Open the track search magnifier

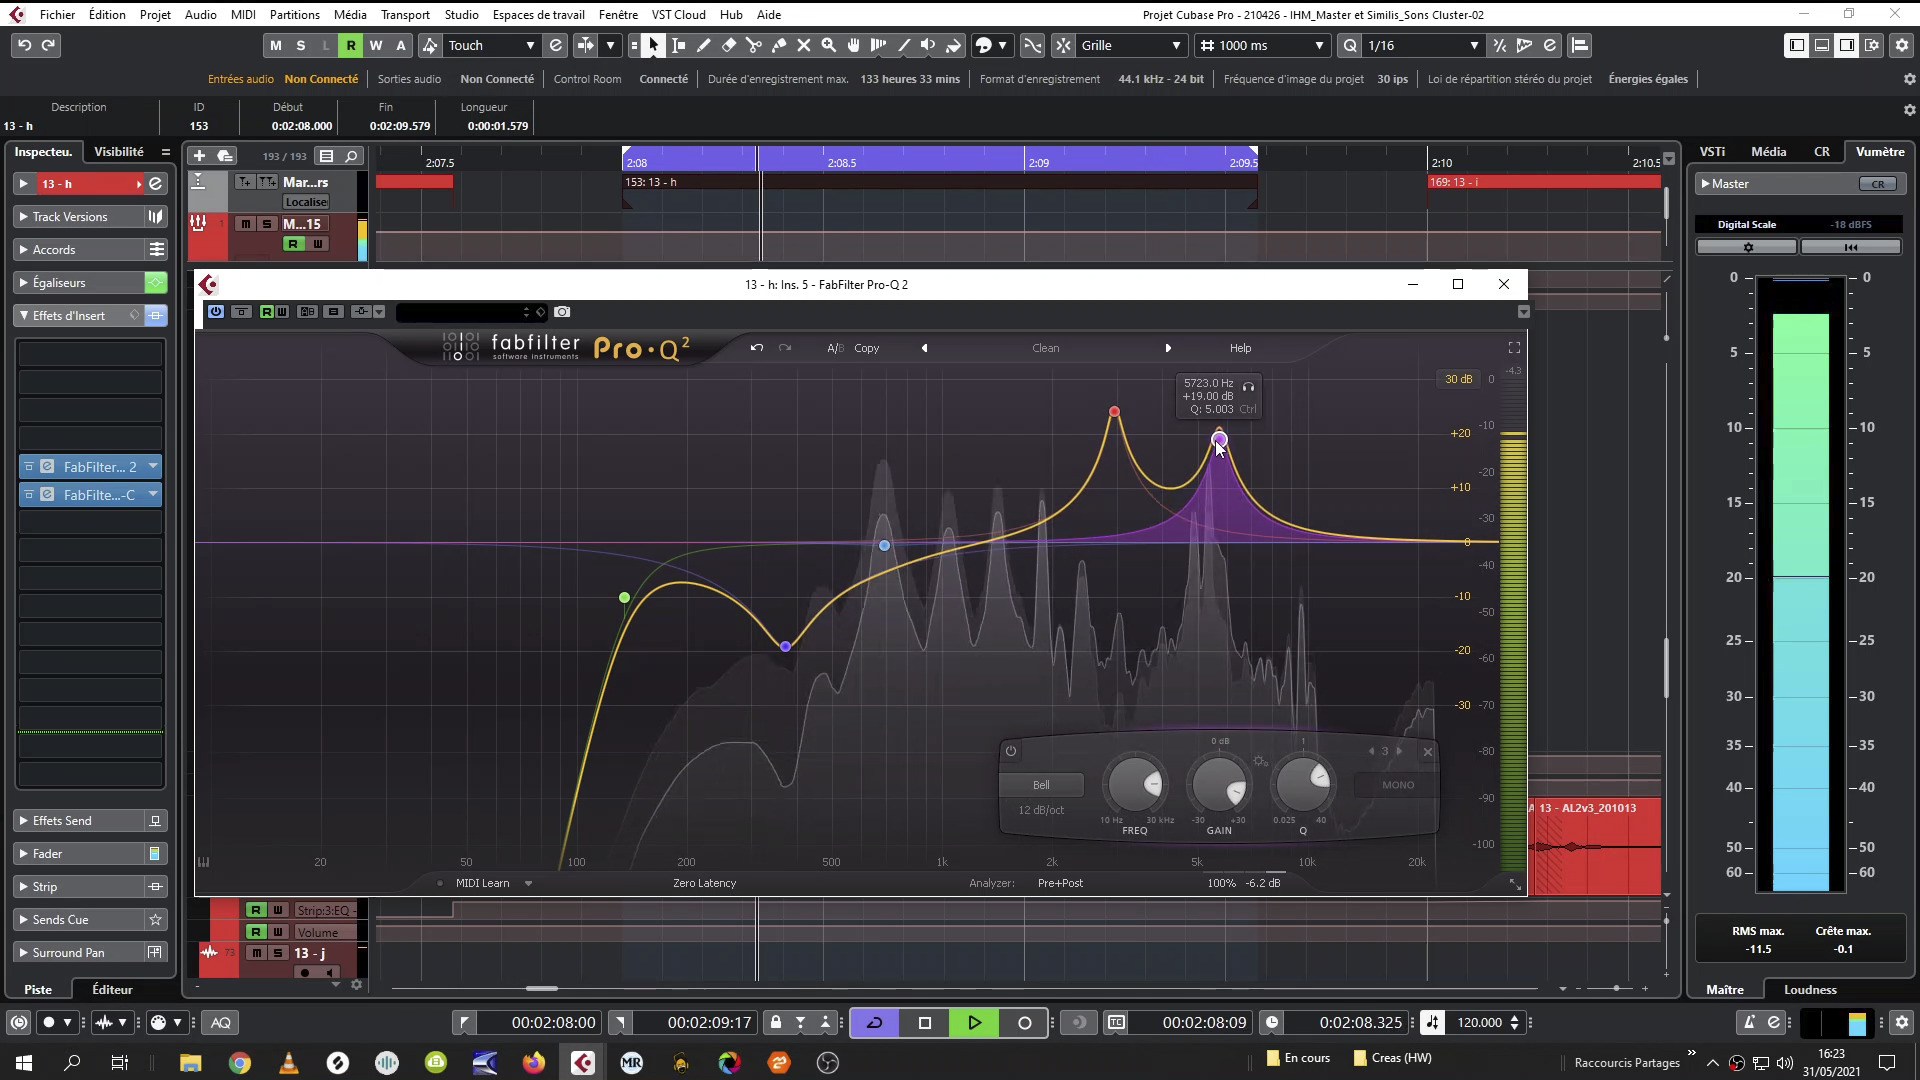351,156
